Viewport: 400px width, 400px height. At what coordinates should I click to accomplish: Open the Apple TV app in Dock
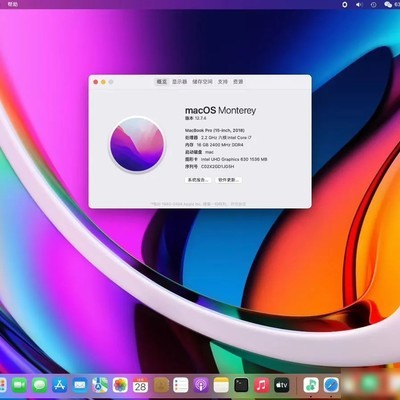click(x=282, y=385)
